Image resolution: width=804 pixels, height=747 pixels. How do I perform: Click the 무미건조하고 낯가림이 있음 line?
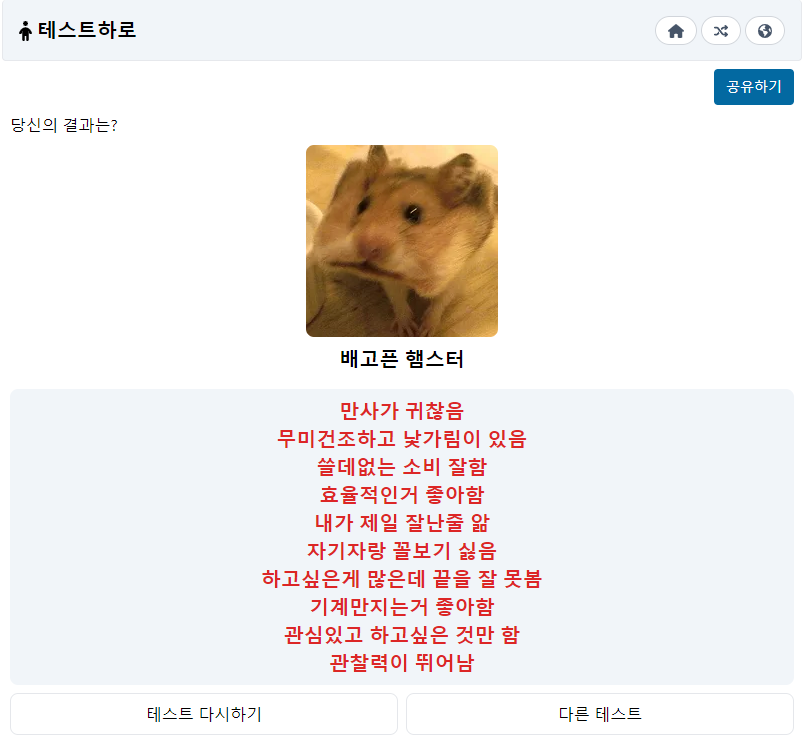tap(402, 439)
